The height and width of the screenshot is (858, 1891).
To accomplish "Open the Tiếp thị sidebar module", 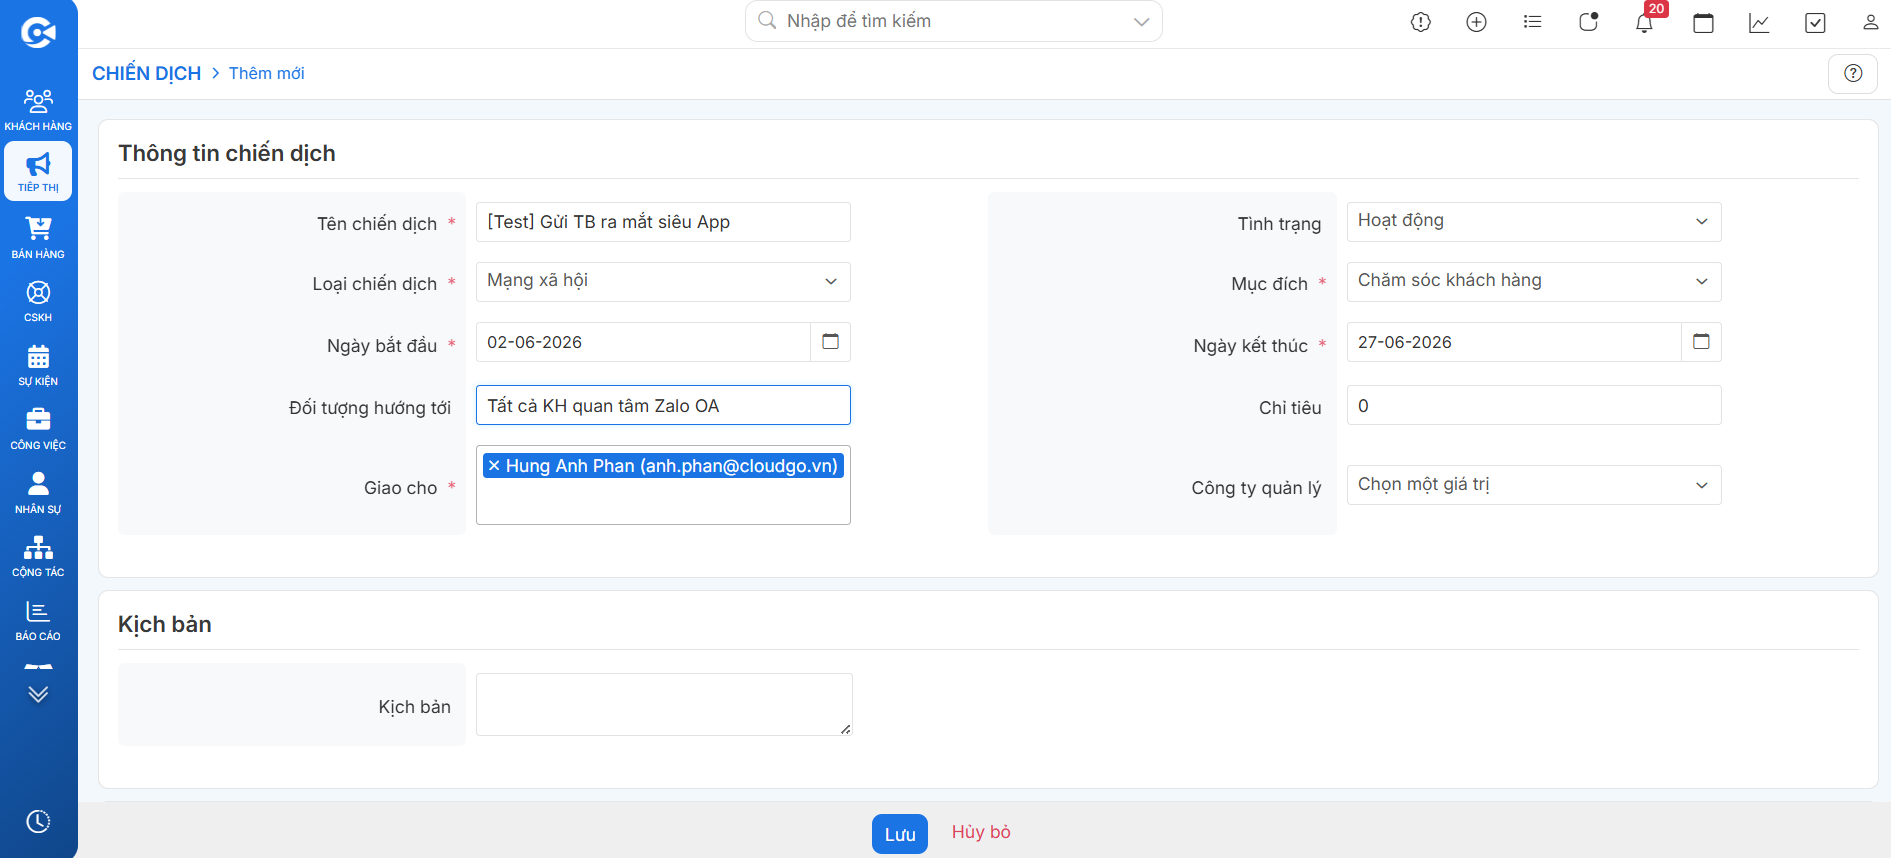I will point(38,171).
